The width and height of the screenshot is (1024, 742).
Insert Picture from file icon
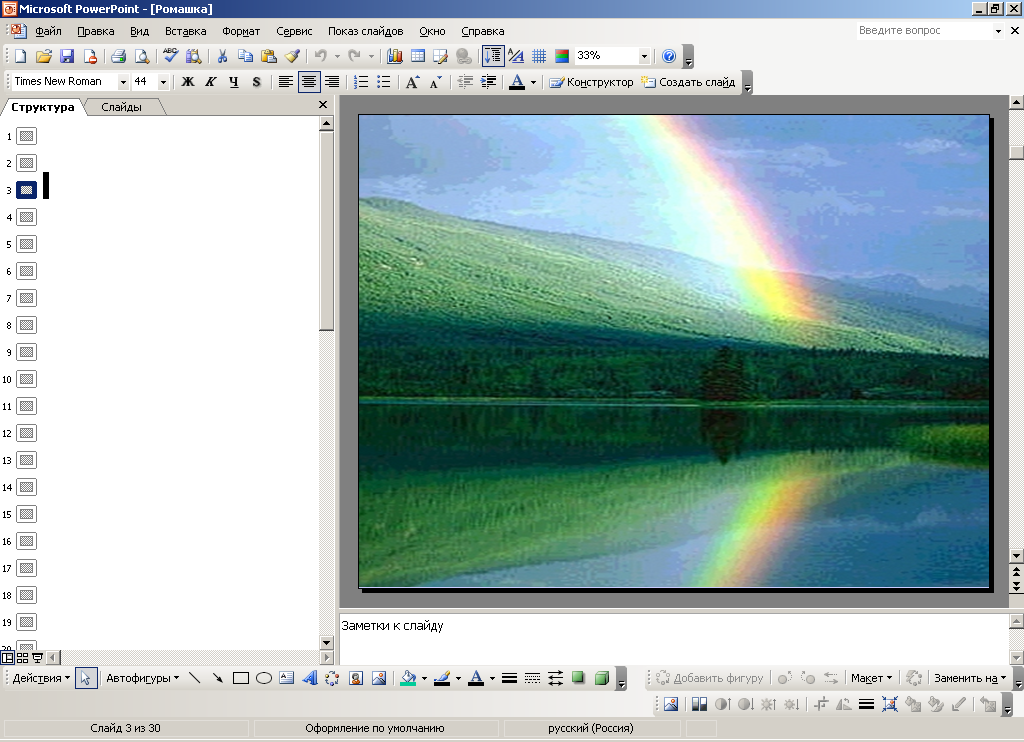pos(379,678)
